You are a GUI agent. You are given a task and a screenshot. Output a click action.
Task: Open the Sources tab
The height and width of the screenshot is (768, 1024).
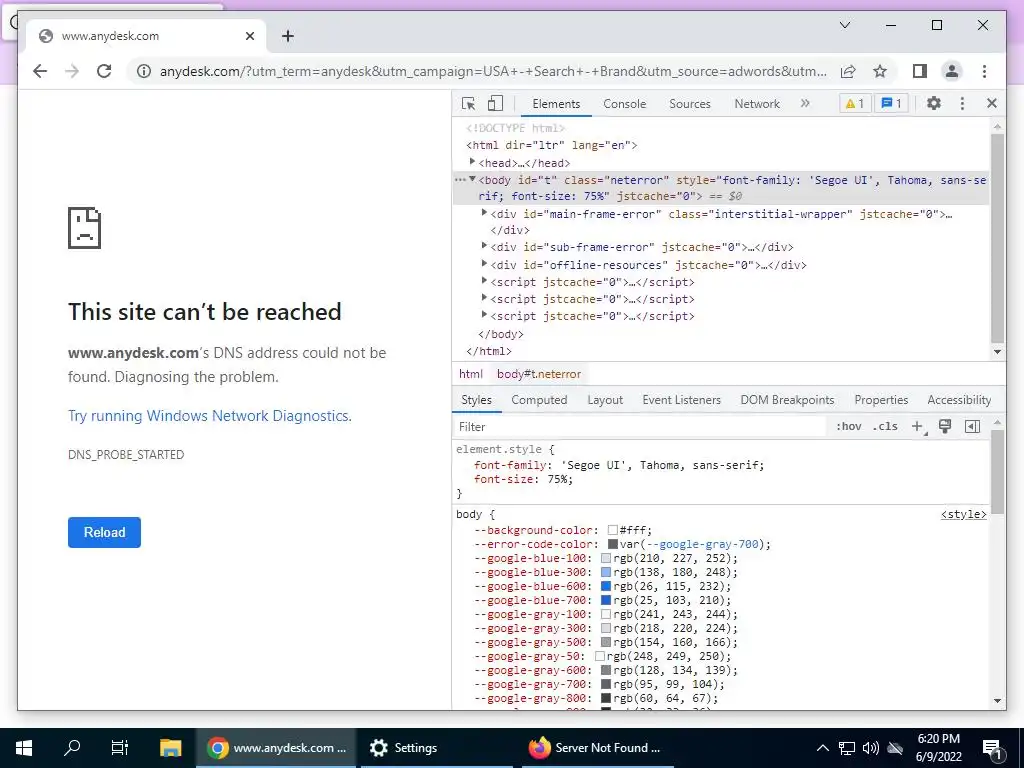[x=690, y=104]
